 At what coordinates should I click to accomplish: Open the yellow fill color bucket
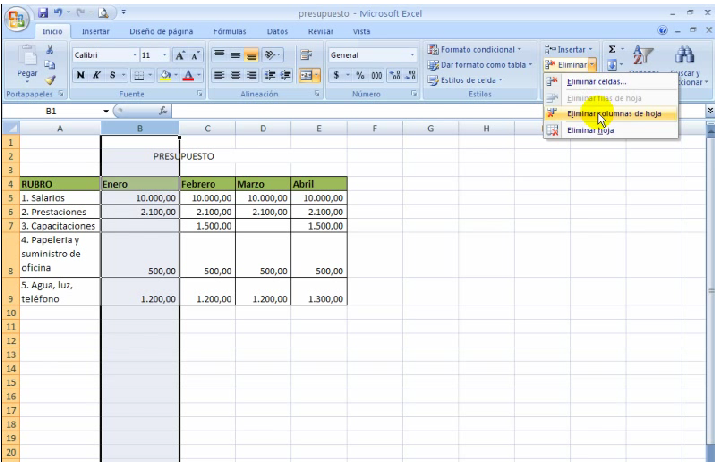click(168, 75)
